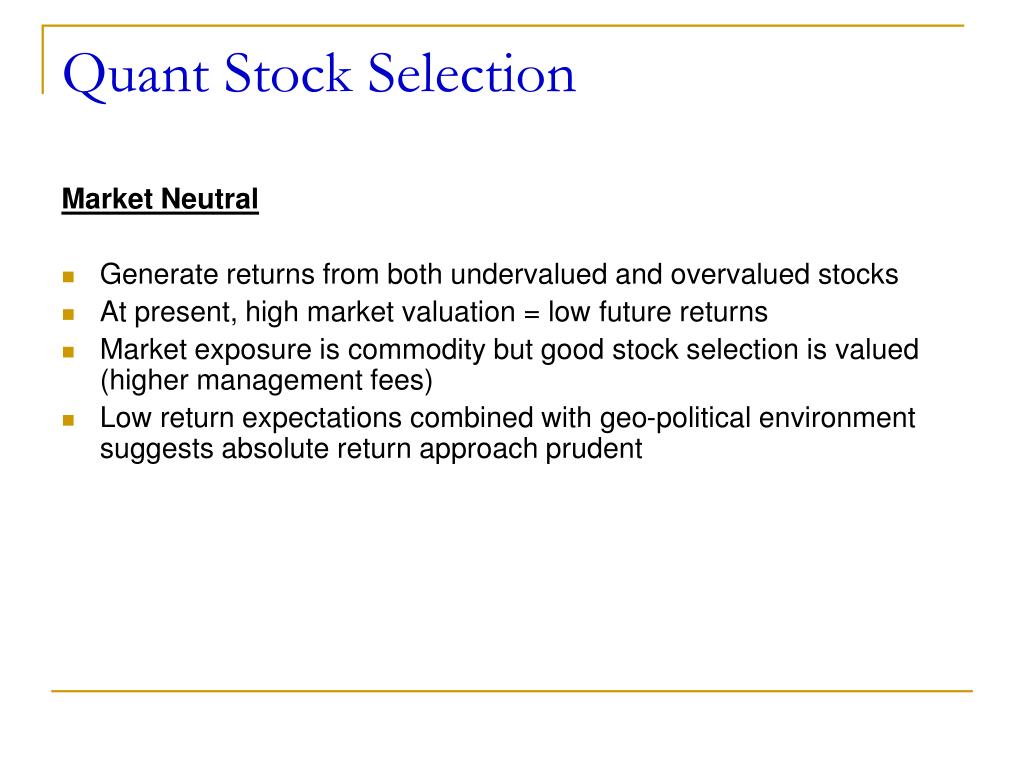This screenshot has width=1024, height=768.
Task: Click the first yellow bullet square
Action: [x=69, y=276]
